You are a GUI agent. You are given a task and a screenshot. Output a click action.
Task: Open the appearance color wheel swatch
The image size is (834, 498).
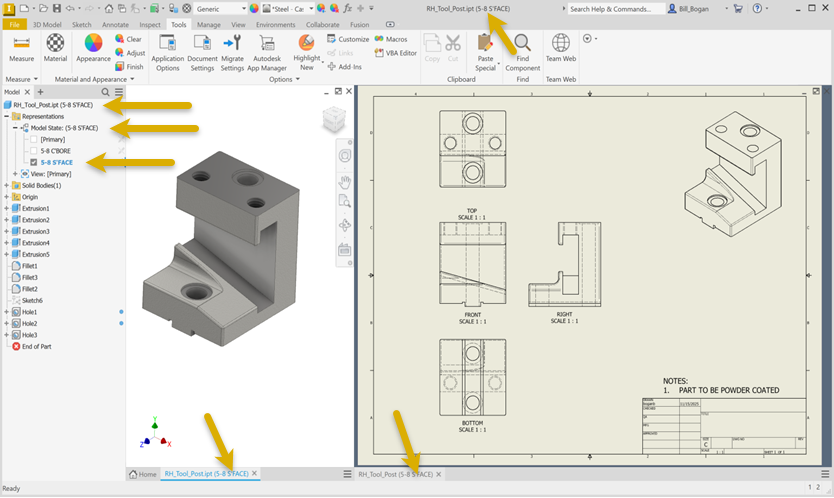(254, 9)
